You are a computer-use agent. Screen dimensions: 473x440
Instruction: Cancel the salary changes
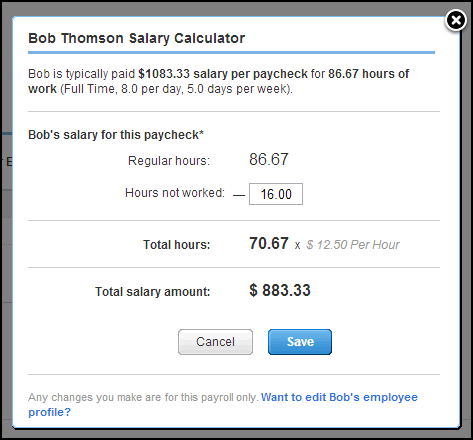click(215, 342)
